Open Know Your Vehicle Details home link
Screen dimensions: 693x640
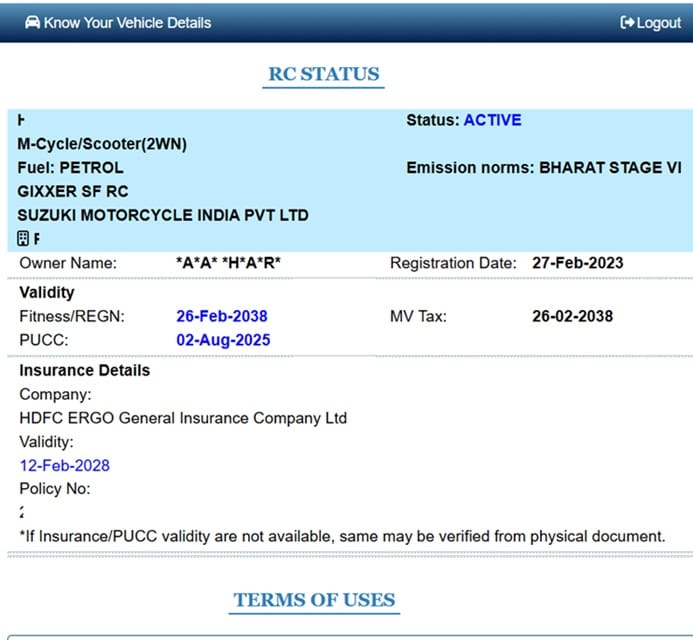pos(127,22)
